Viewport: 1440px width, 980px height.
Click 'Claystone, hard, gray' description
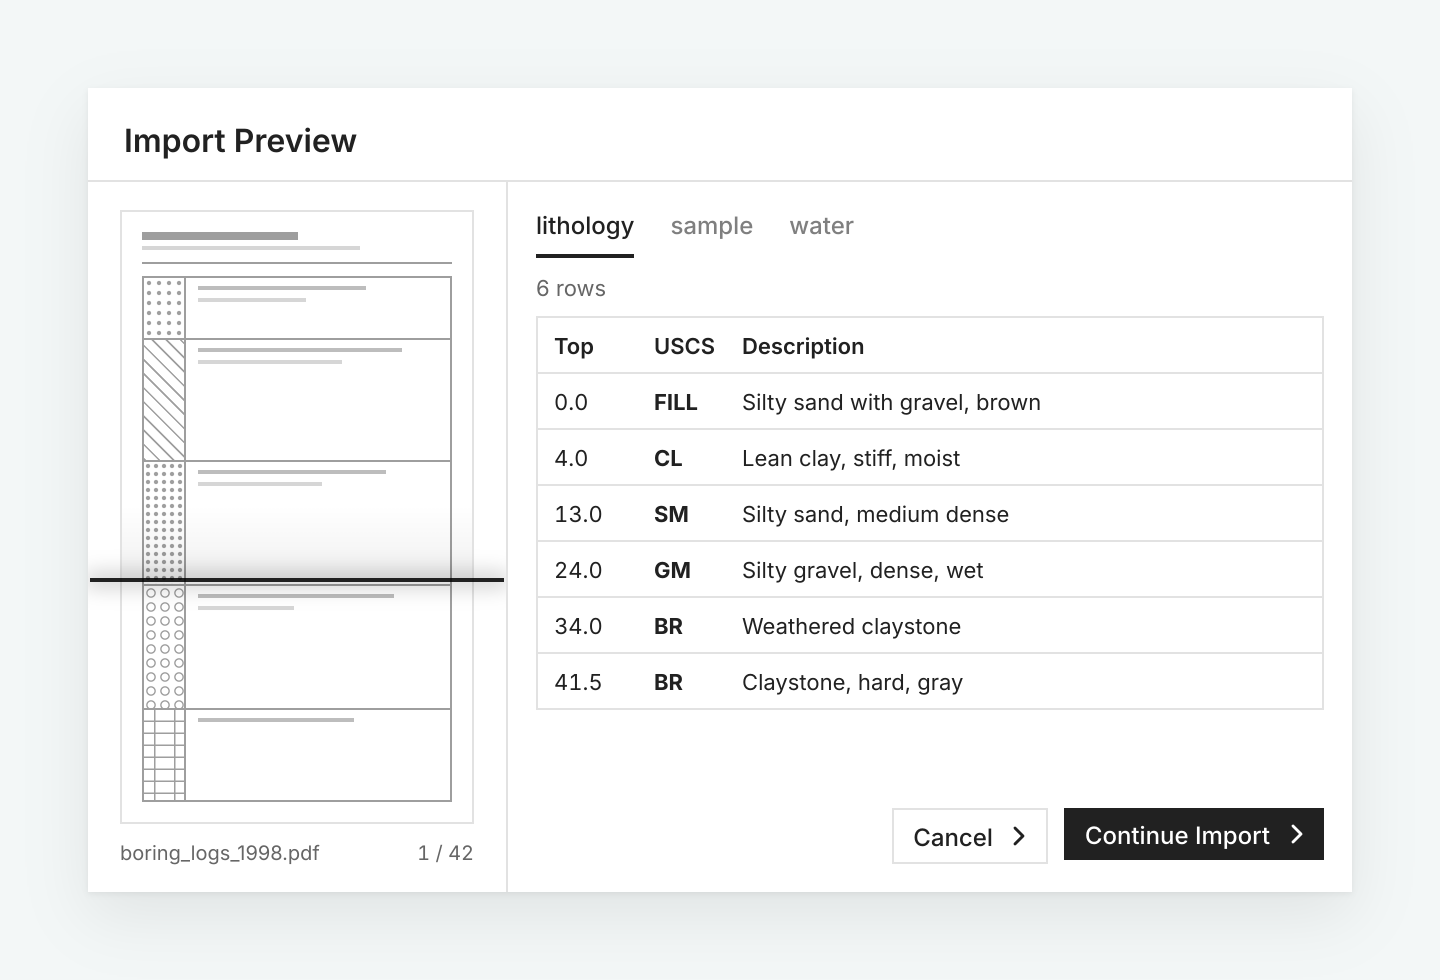(852, 682)
